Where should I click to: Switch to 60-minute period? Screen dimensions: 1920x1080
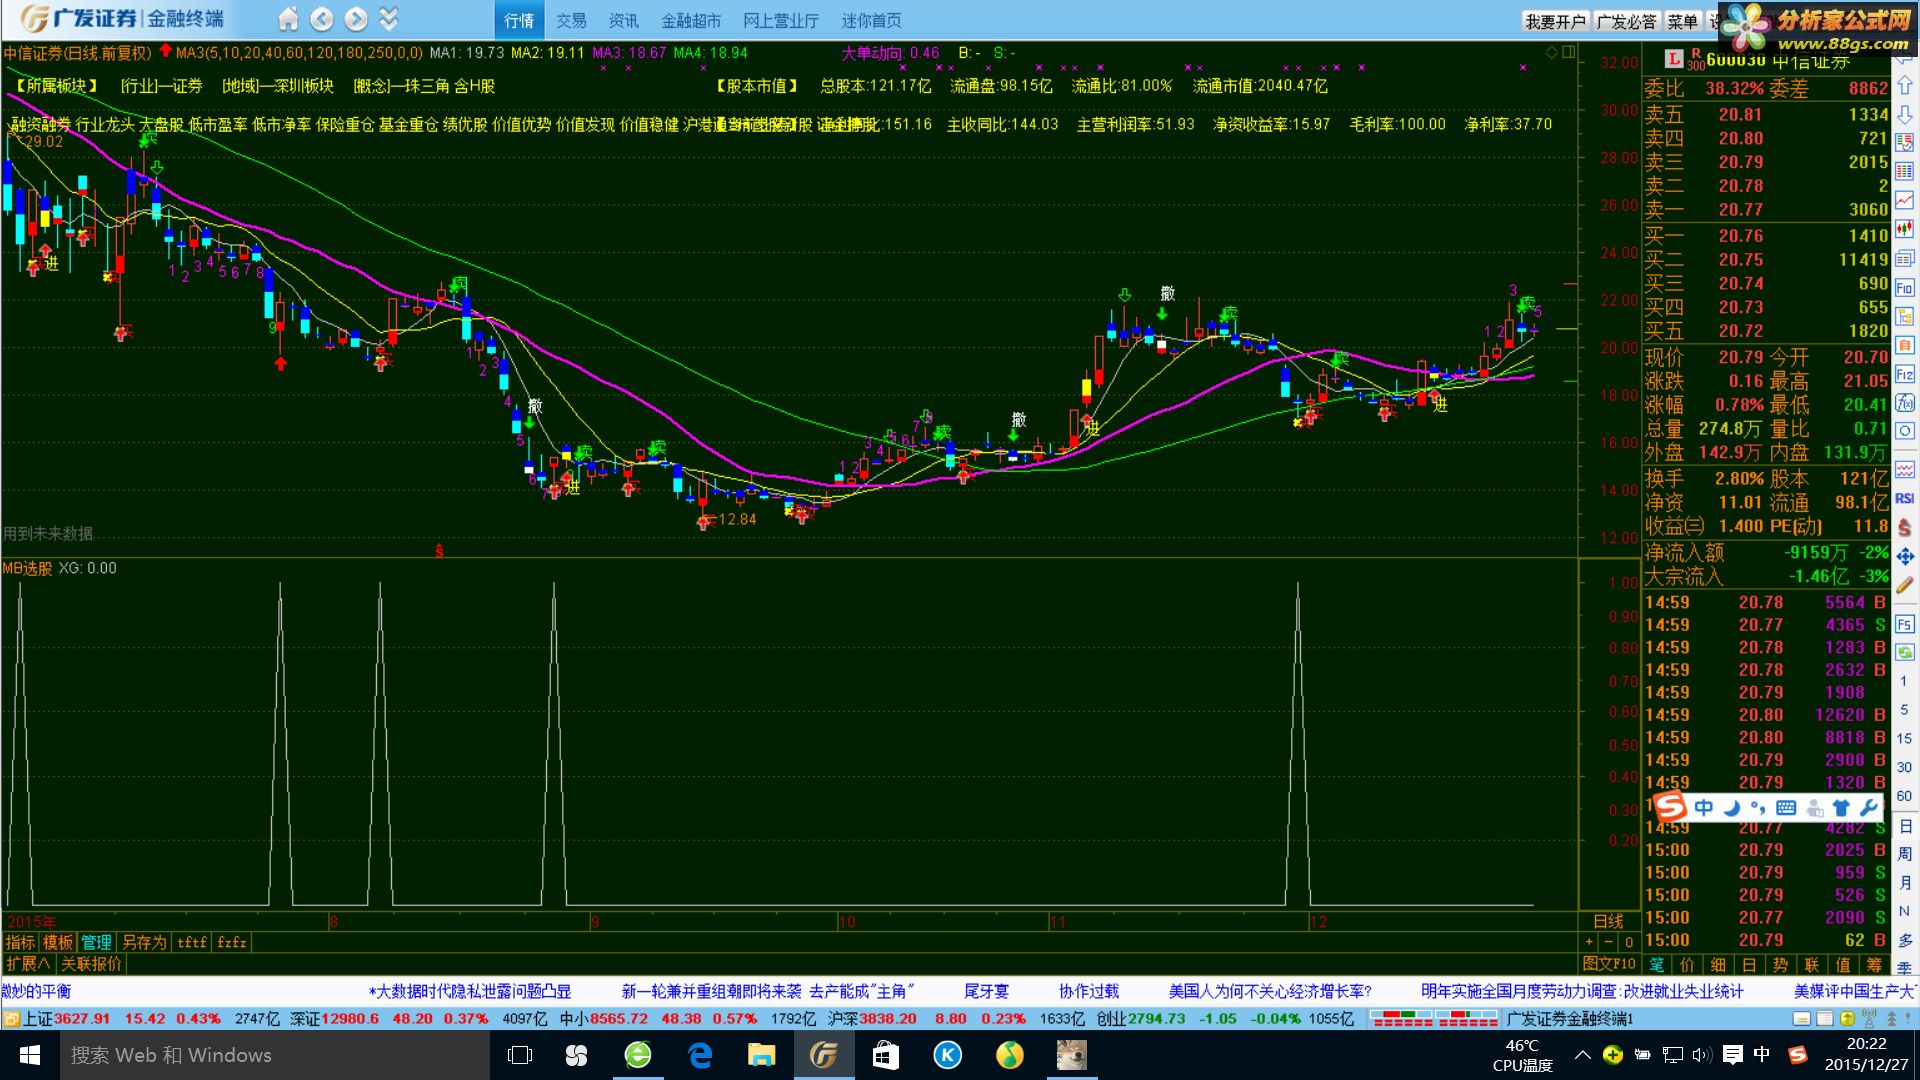1905,797
